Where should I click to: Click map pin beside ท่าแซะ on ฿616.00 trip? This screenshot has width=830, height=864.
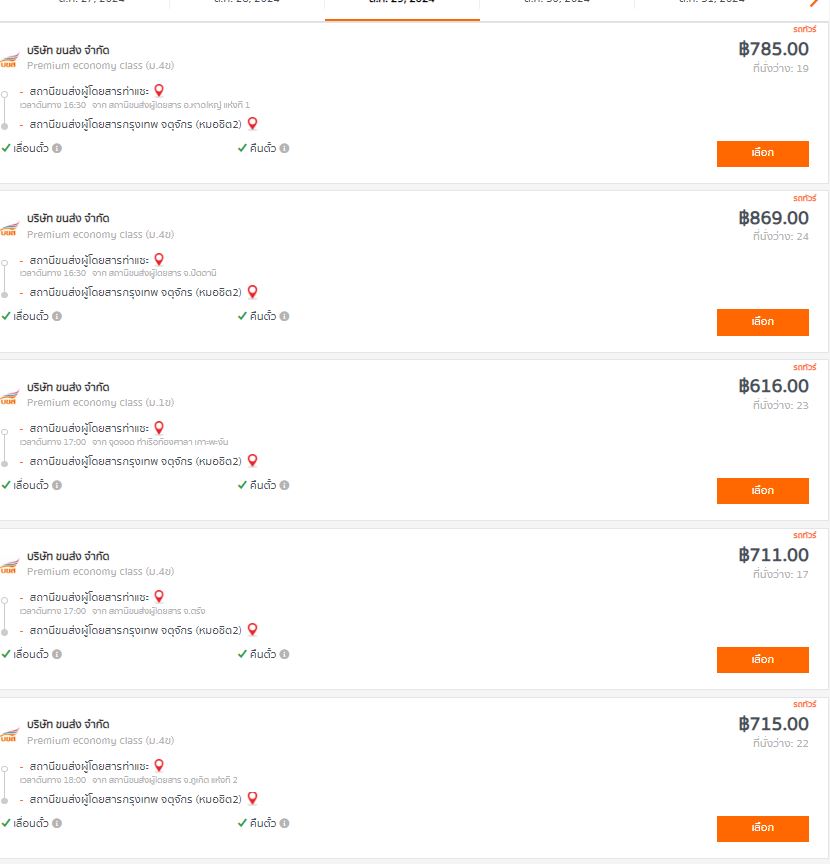159,428
